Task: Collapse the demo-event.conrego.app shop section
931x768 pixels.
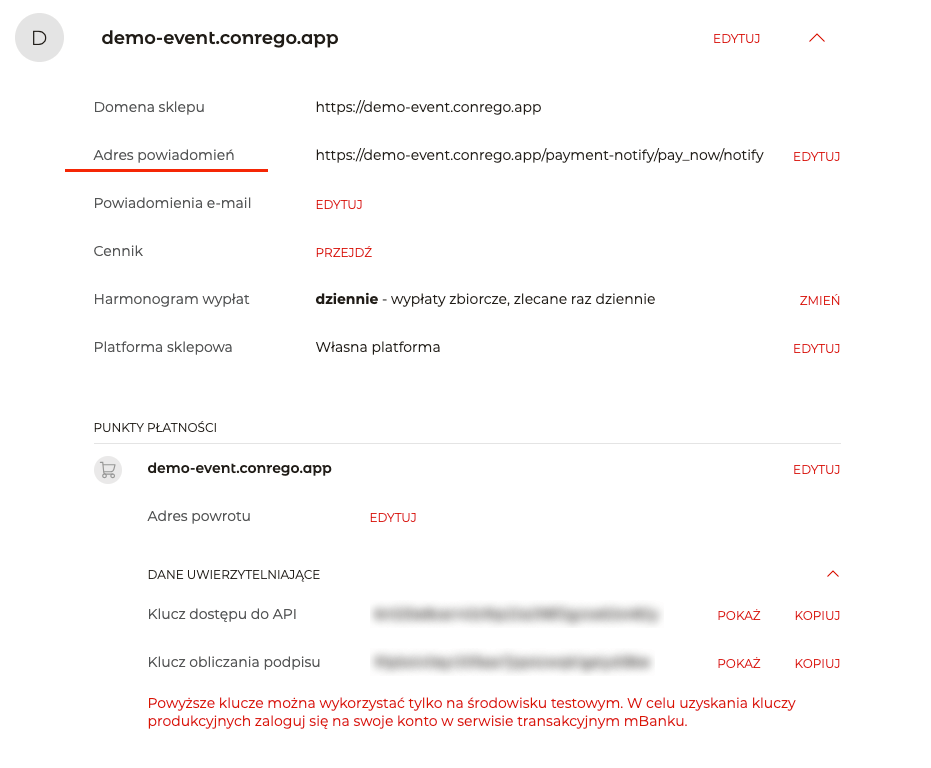Action: (816, 38)
